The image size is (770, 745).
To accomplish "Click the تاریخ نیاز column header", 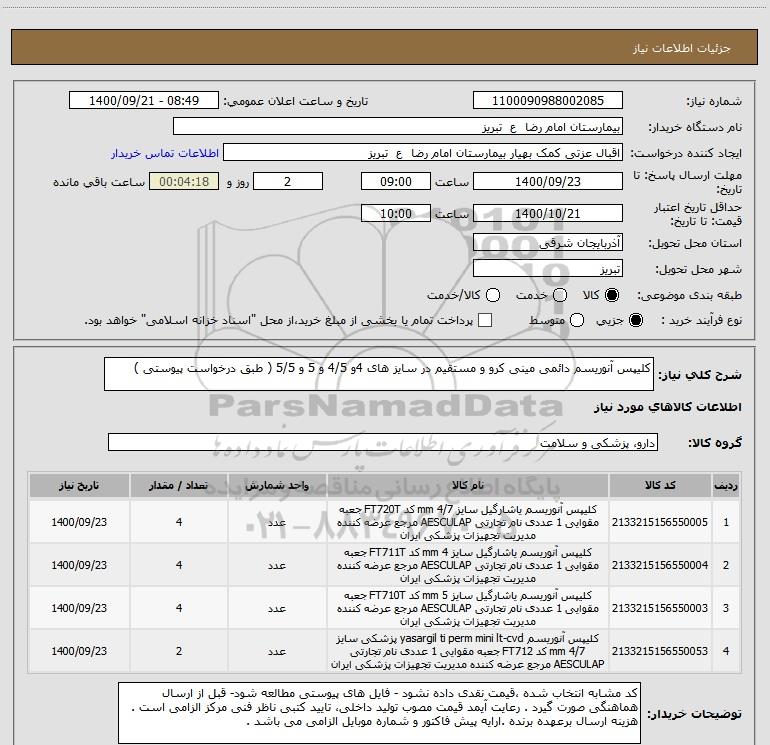I will pyautogui.click(x=79, y=486).
